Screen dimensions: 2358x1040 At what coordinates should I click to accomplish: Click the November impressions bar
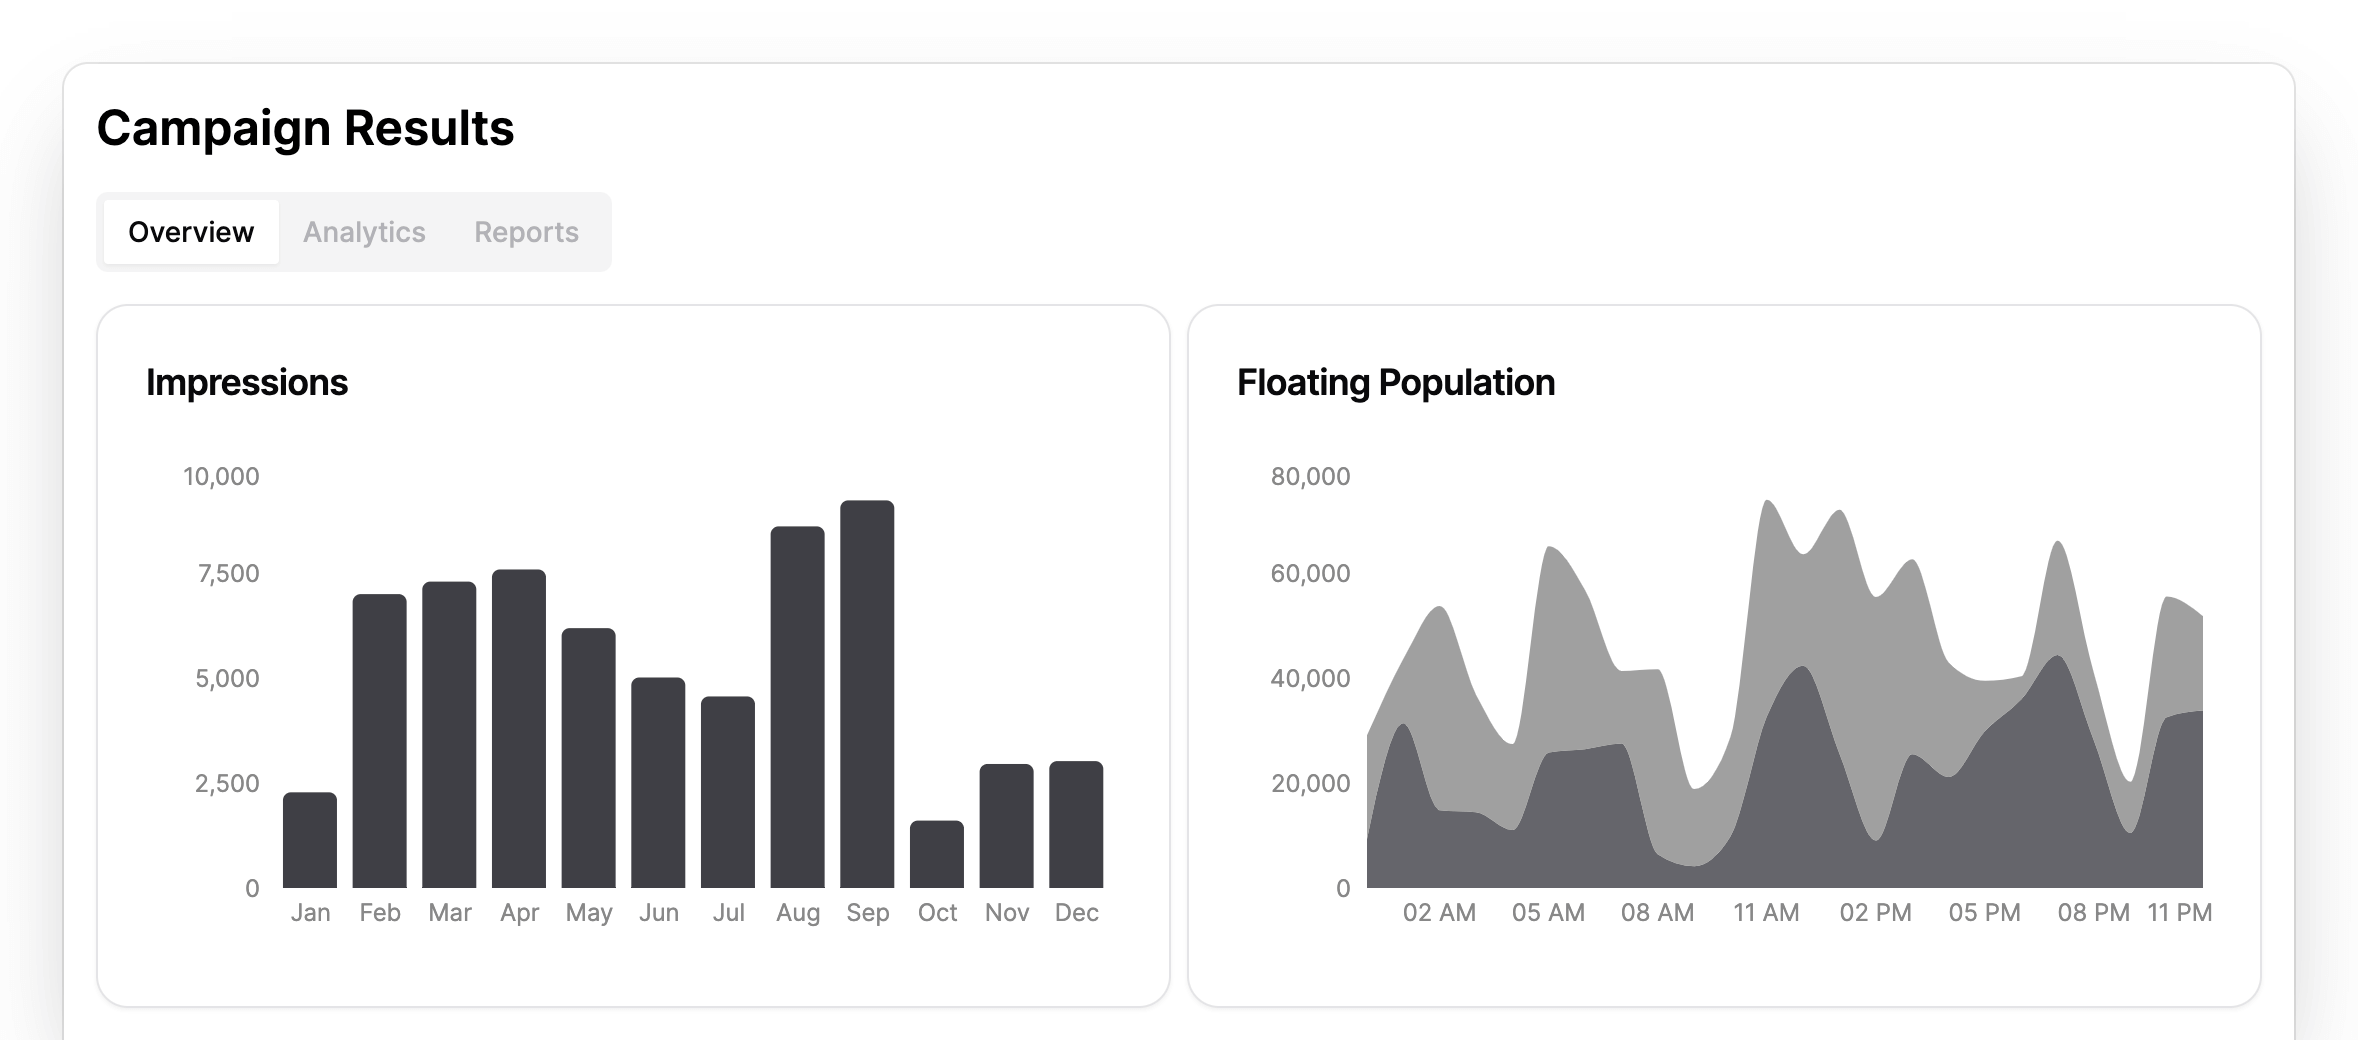(1006, 826)
